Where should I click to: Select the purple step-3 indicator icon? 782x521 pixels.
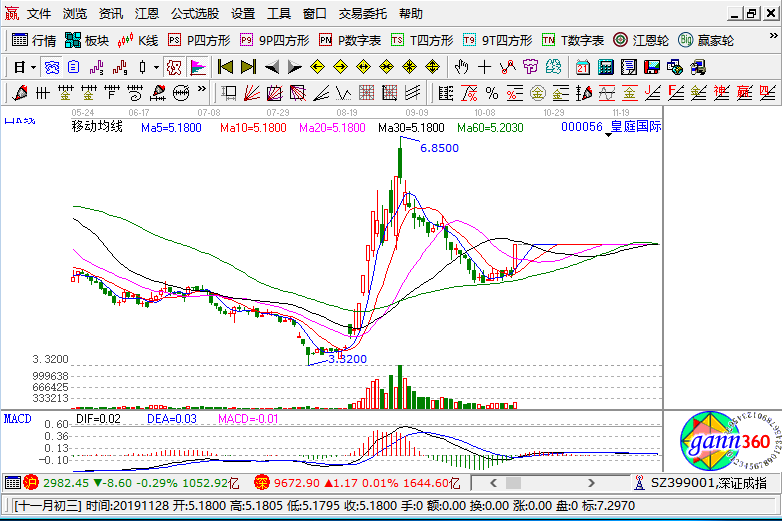(97, 67)
